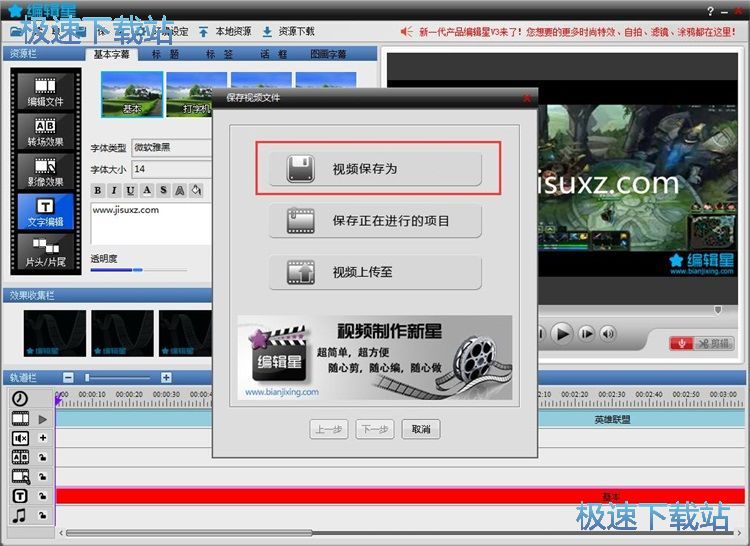
Task: Switch to the 基本字幕 tab
Action: 111,54
